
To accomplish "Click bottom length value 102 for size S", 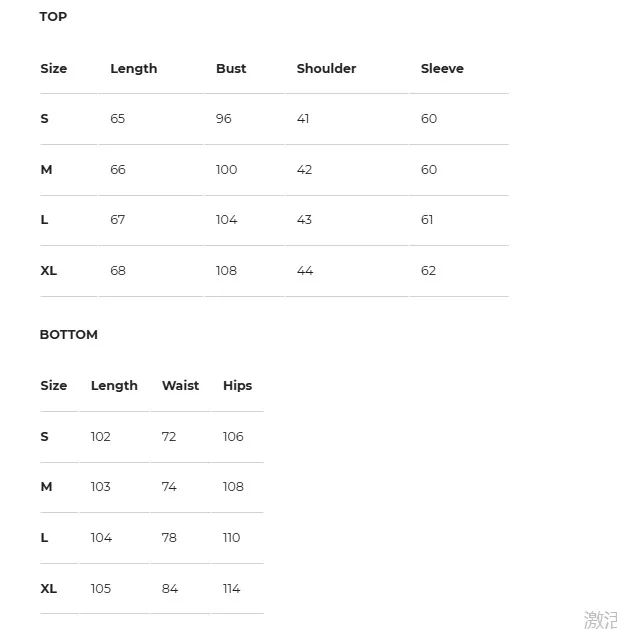I will pos(100,436).
